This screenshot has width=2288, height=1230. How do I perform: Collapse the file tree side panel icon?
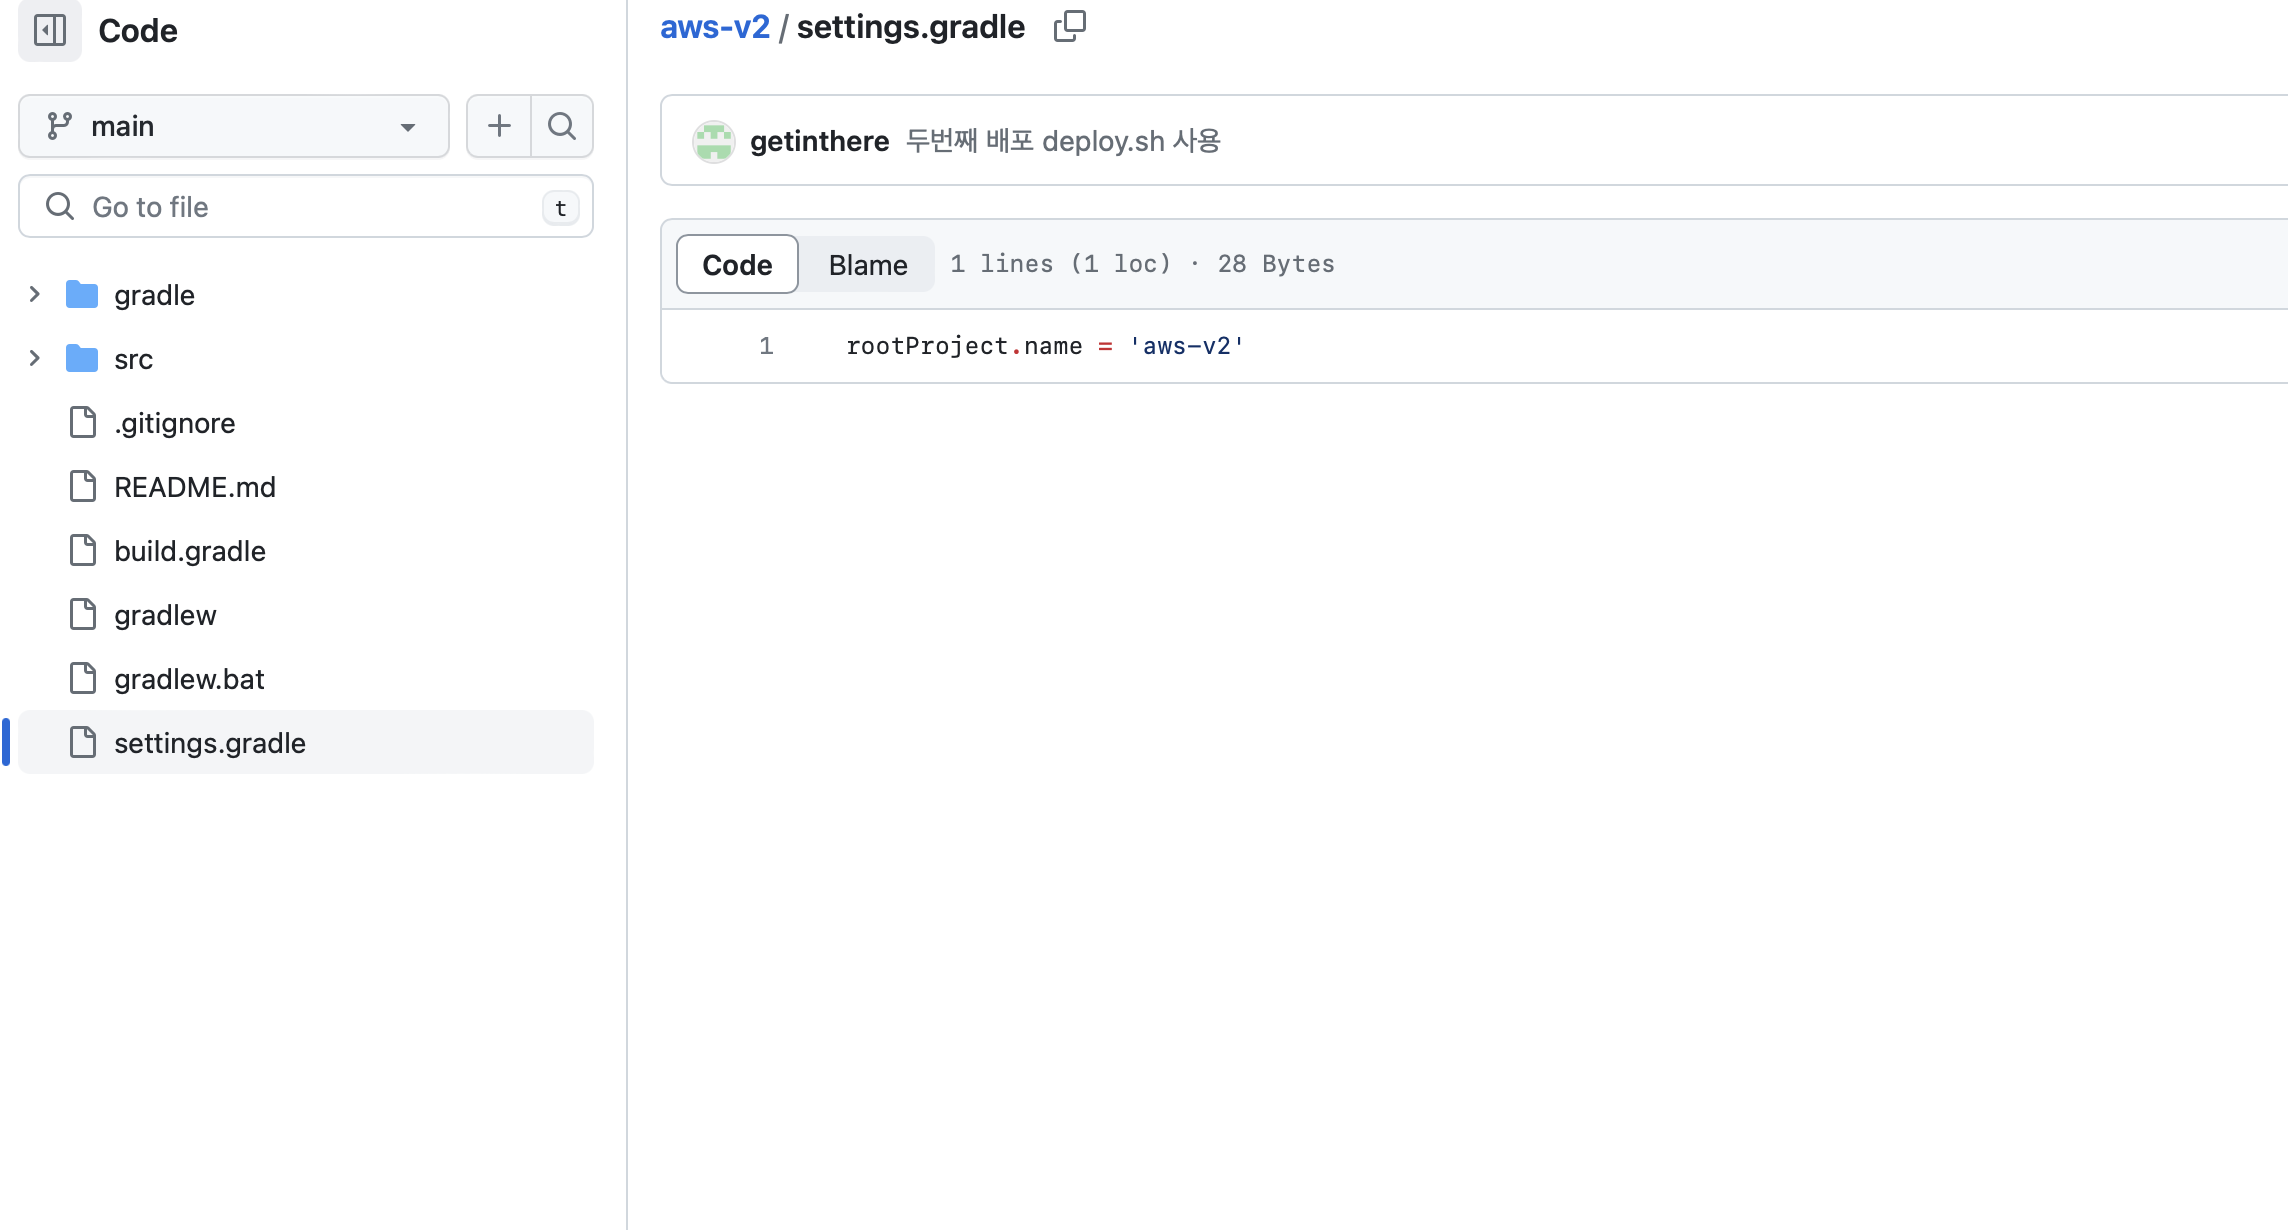(50, 30)
